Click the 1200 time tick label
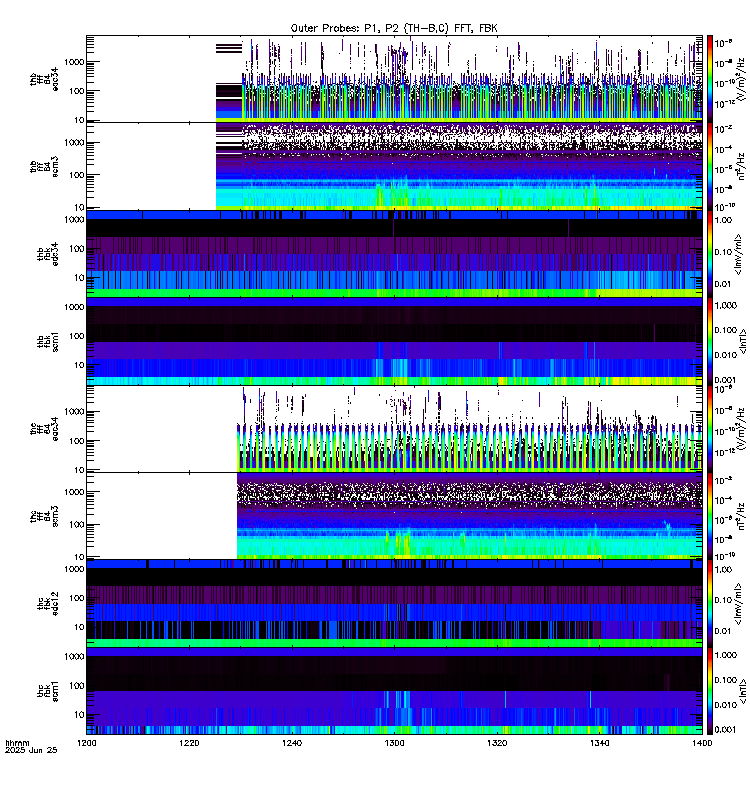The height and width of the screenshot is (800, 750). coord(86,743)
